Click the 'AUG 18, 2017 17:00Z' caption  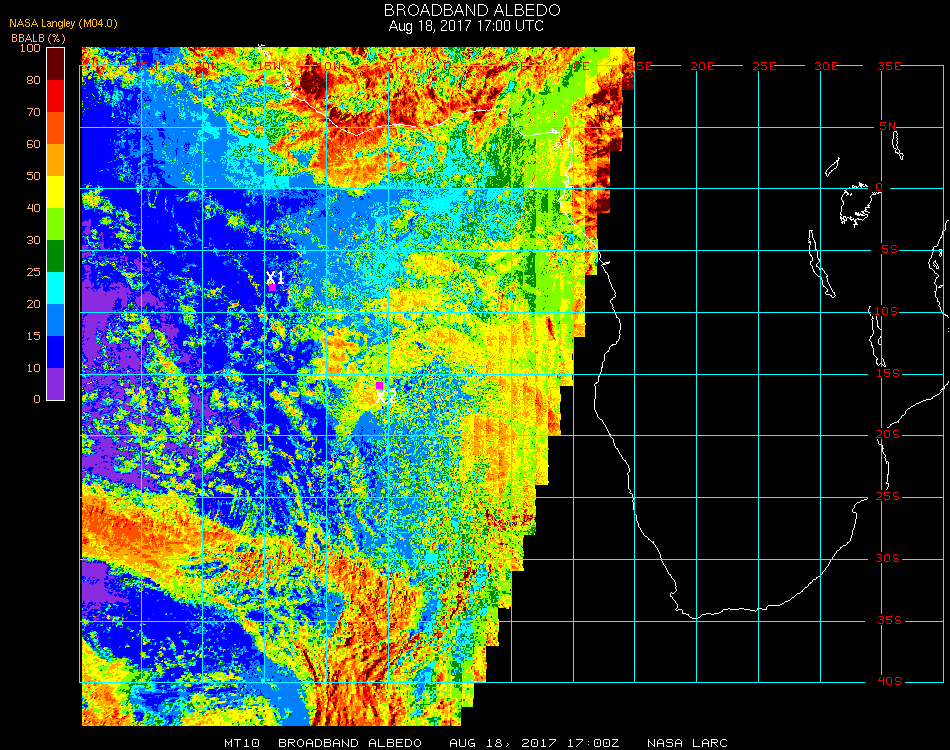(x=534, y=743)
